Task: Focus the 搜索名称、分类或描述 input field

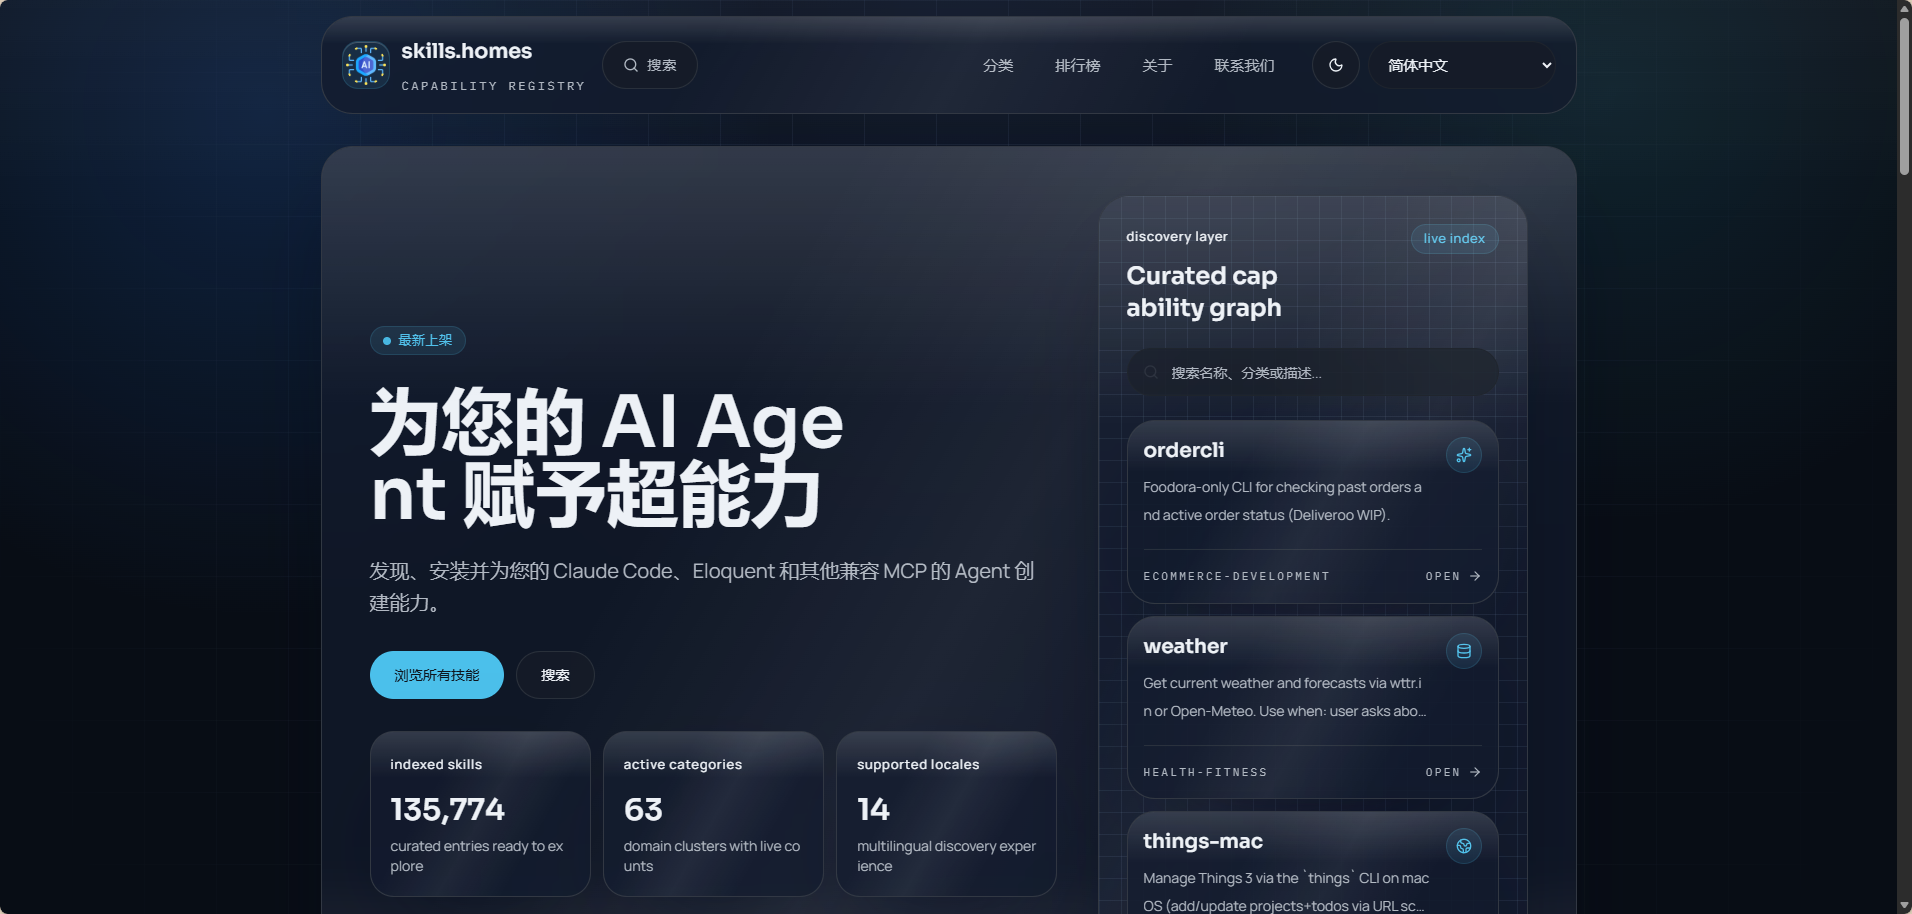Action: click(x=1313, y=372)
